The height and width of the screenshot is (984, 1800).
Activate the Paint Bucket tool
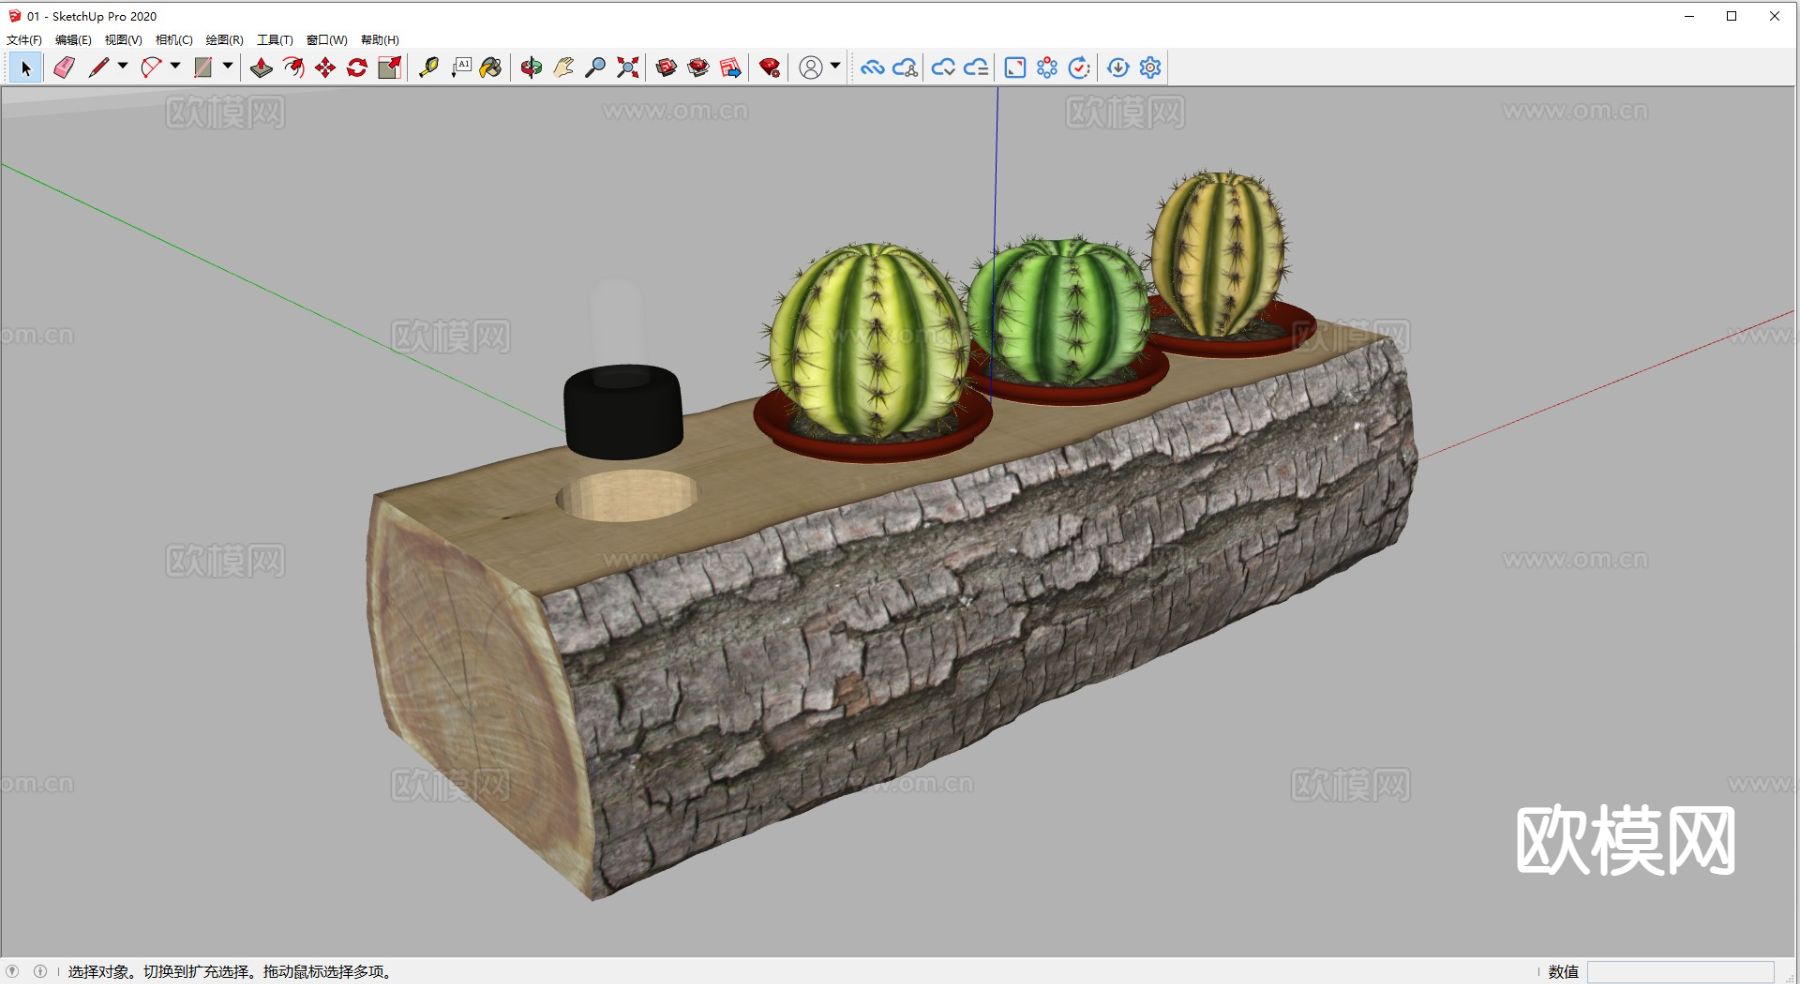pyautogui.click(x=490, y=67)
